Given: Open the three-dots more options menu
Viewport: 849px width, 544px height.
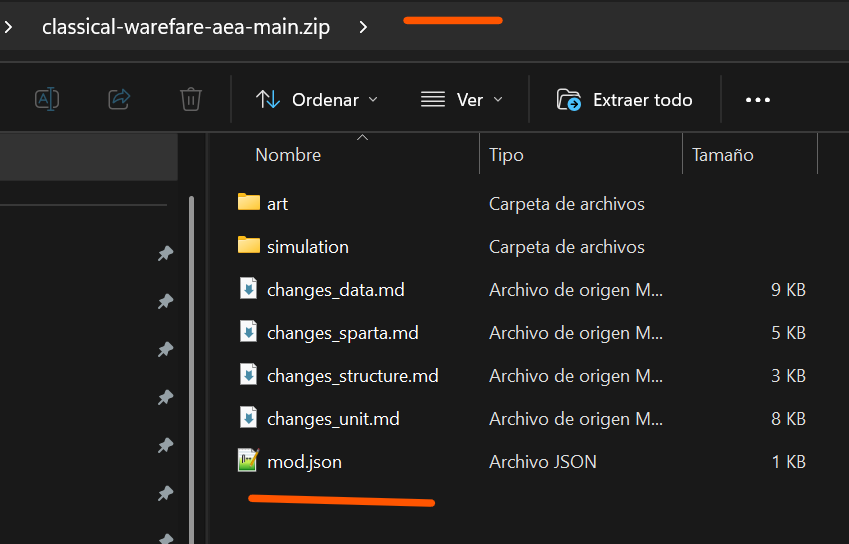Looking at the screenshot, I should (758, 100).
